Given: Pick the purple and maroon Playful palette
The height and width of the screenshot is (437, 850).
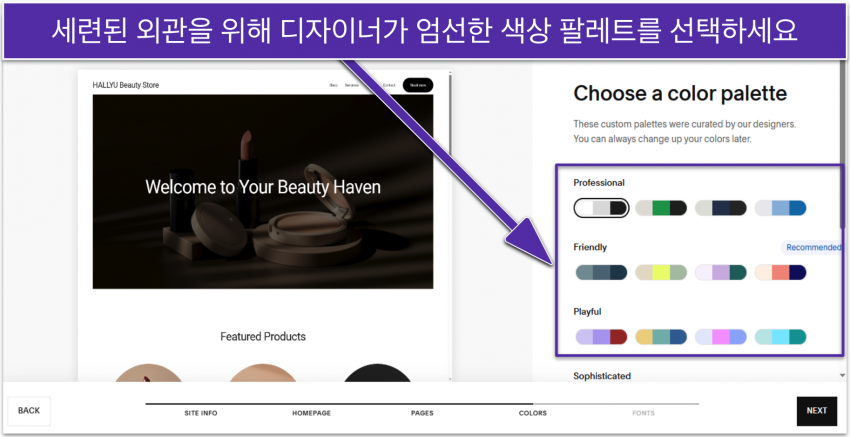Looking at the screenshot, I should [601, 337].
